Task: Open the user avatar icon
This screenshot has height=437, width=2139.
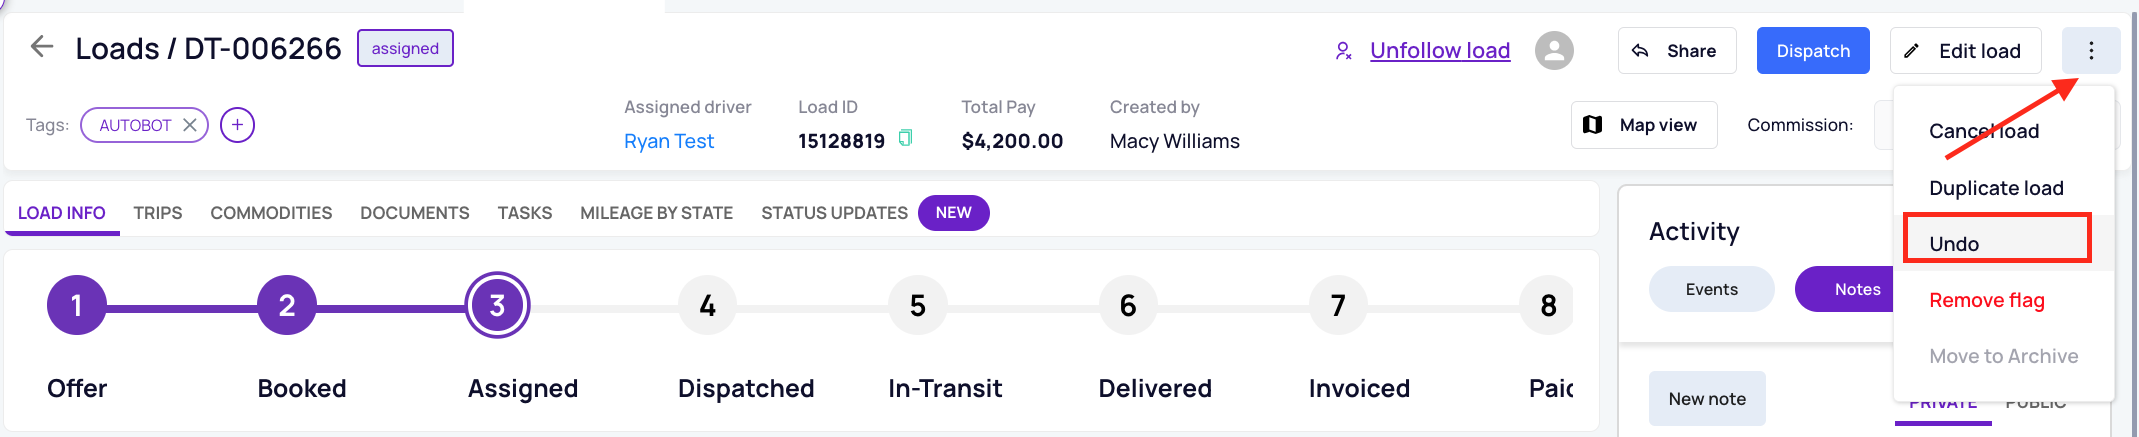Action: (x=1554, y=50)
